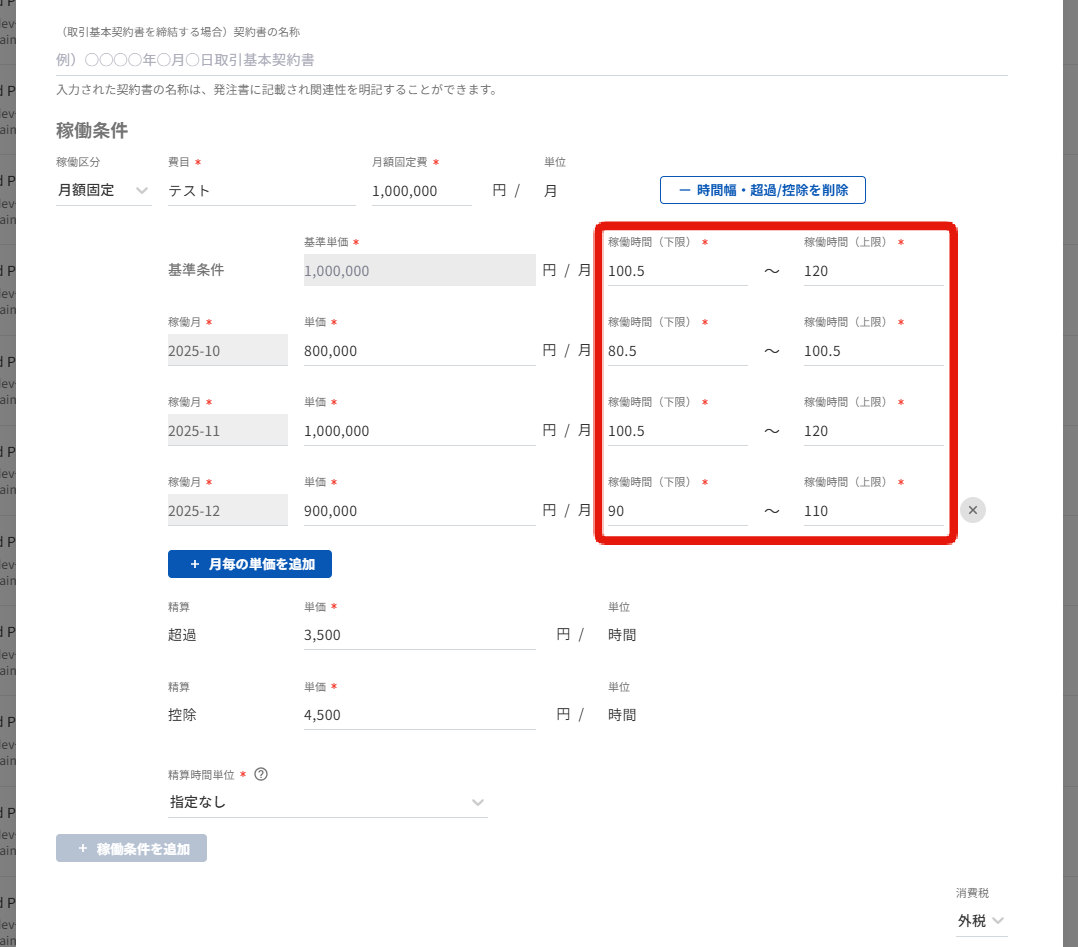The width and height of the screenshot is (1078, 947).
Task: Click the 控除 単価 field showing 4,500
Action: pos(419,715)
